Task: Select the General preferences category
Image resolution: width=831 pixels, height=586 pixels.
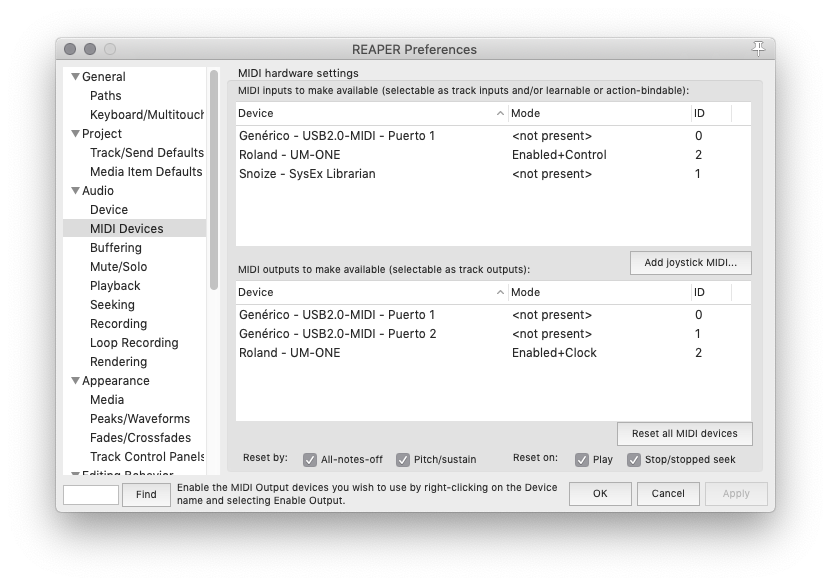Action: (103, 77)
